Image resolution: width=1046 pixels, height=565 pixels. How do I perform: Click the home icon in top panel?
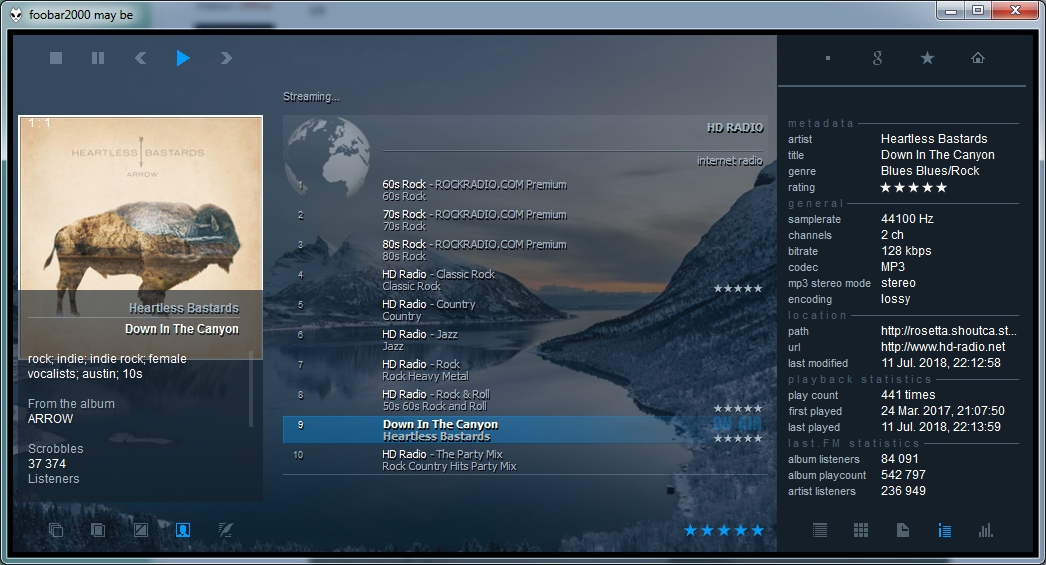click(x=978, y=58)
